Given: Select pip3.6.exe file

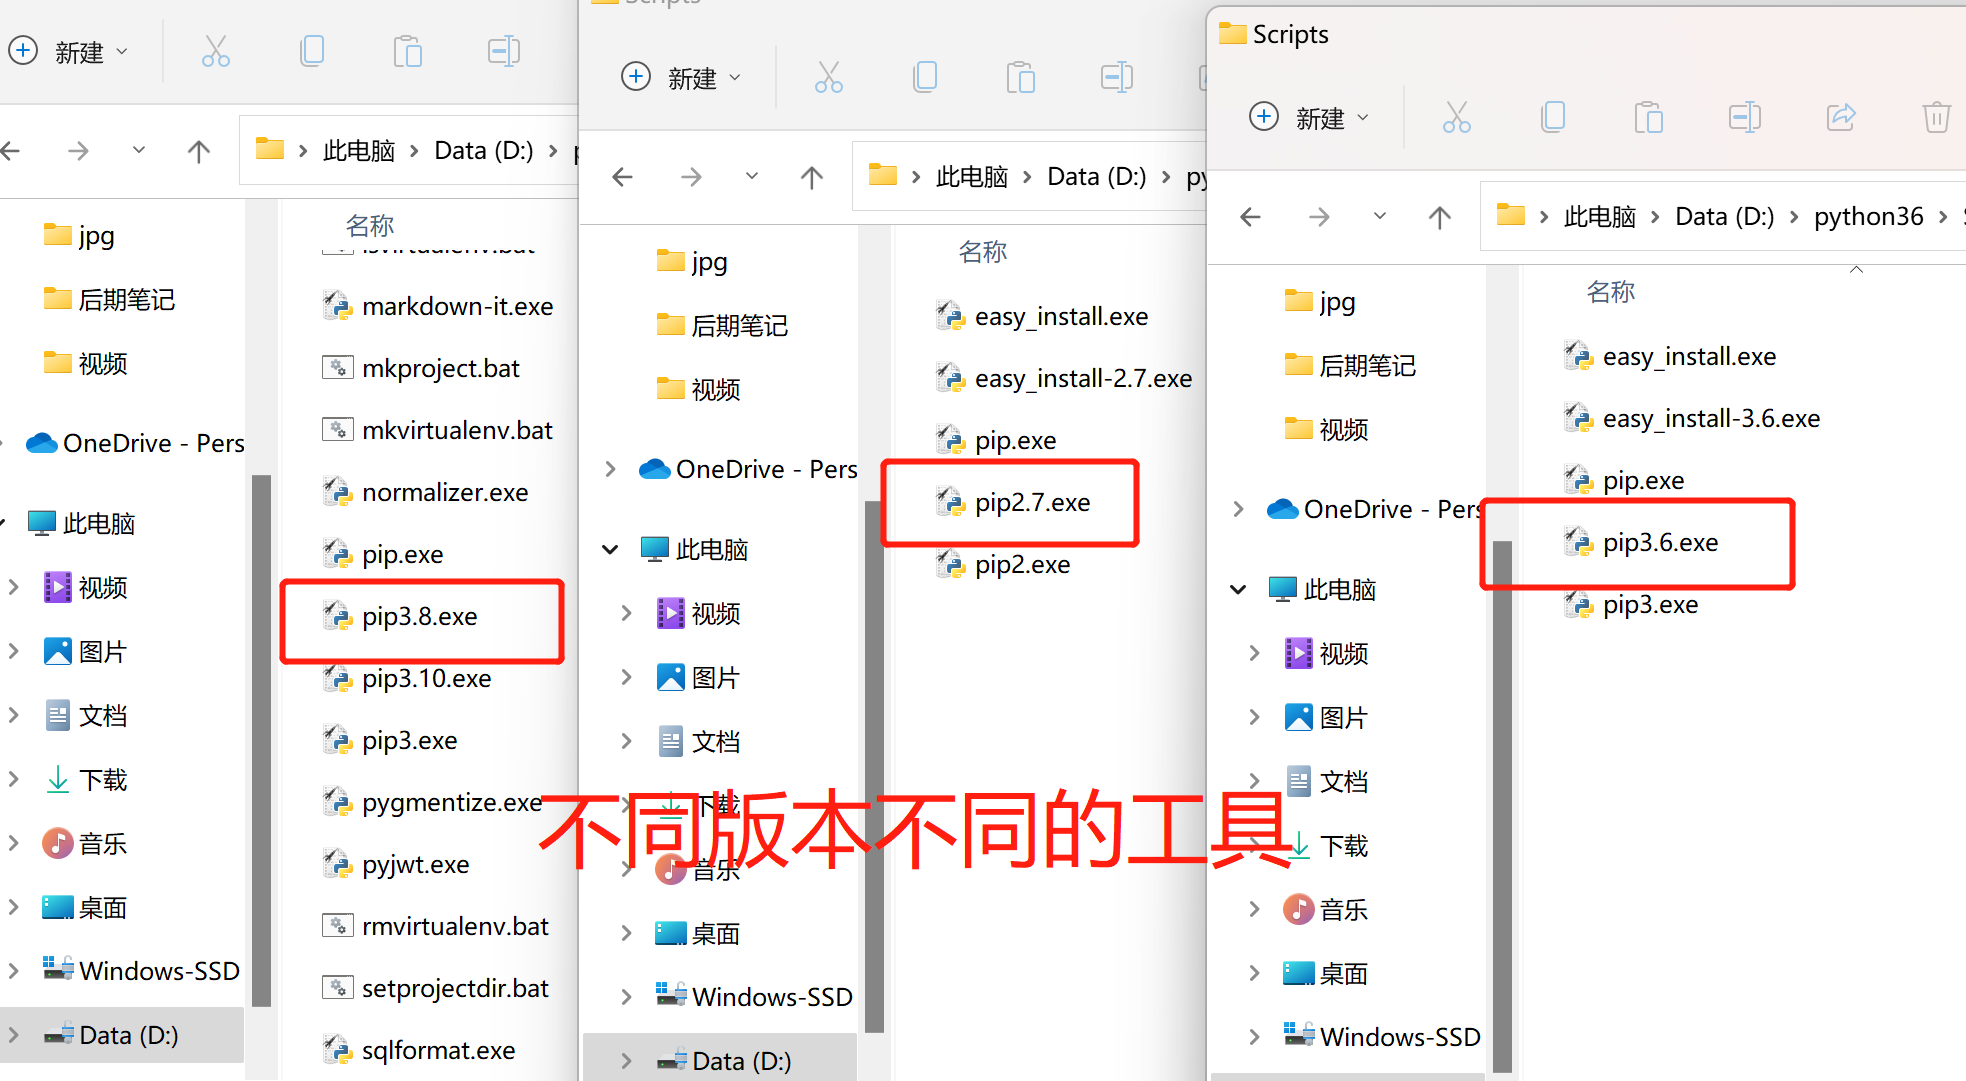Looking at the screenshot, I should click(x=1659, y=543).
